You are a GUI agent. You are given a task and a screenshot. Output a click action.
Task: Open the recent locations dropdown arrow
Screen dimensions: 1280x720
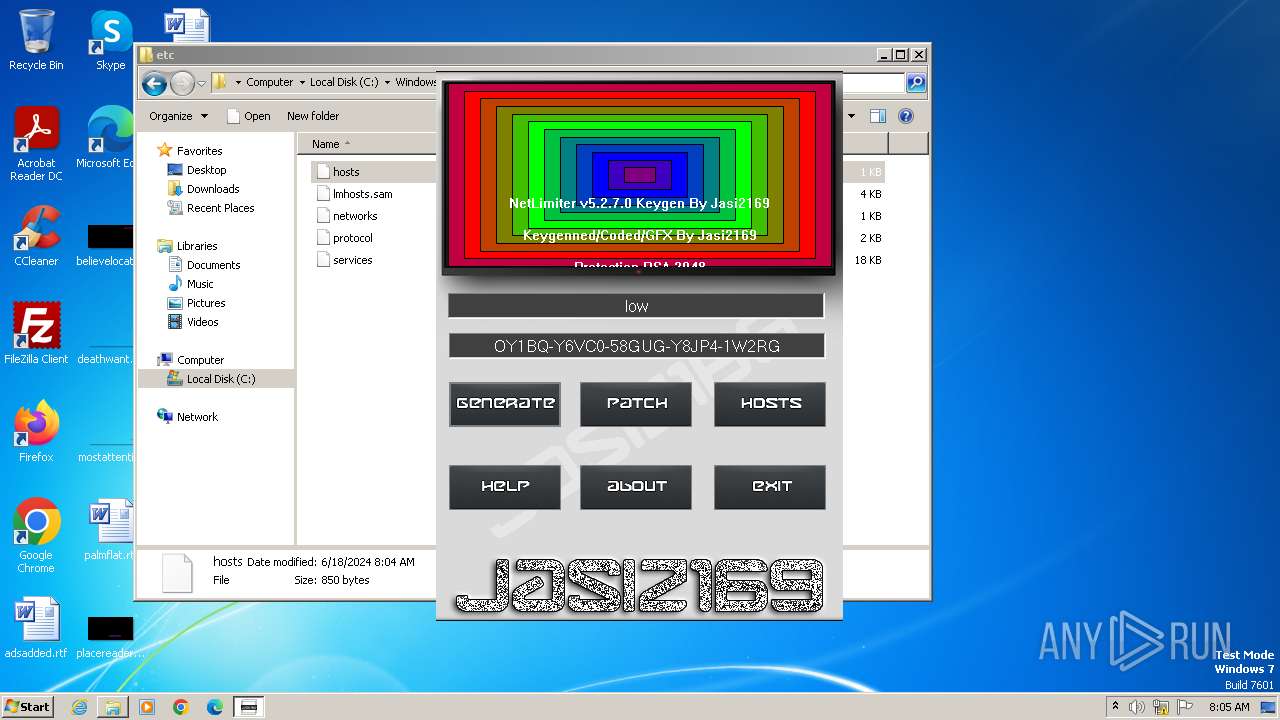click(201, 83)
